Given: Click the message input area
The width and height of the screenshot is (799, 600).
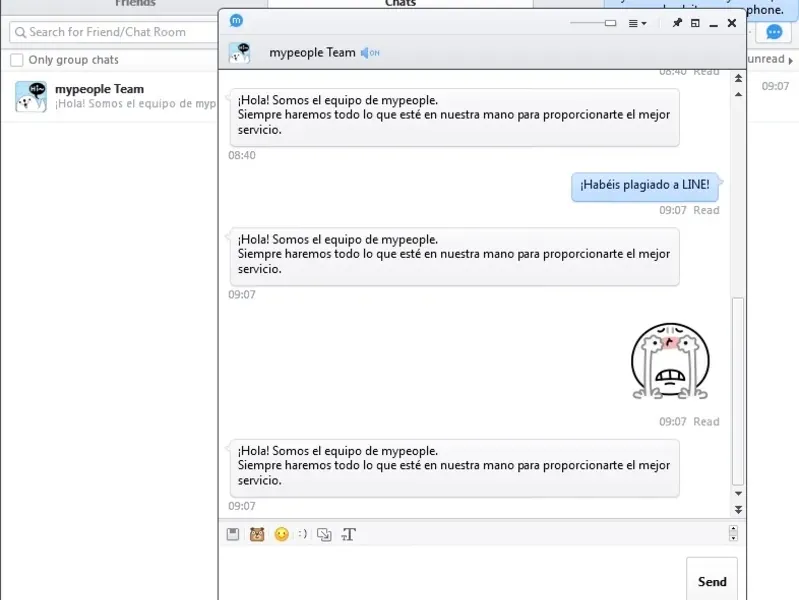Looking at the screenshot, I should 452,573.
